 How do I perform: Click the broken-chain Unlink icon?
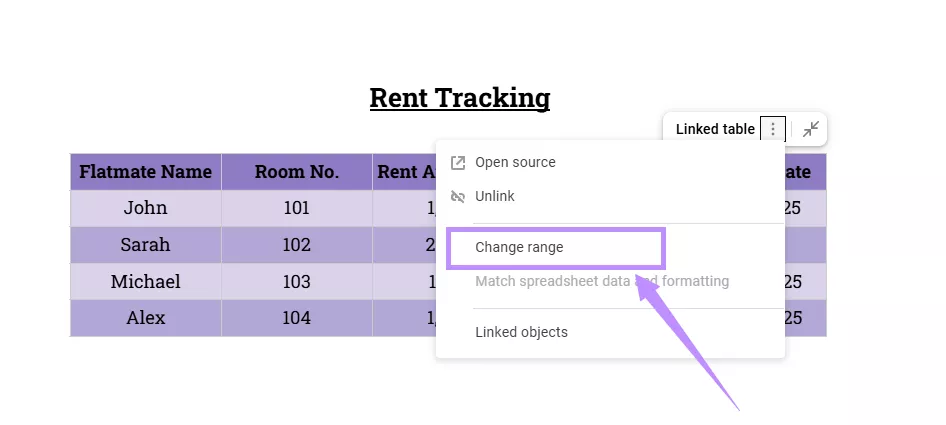point(458,197)
